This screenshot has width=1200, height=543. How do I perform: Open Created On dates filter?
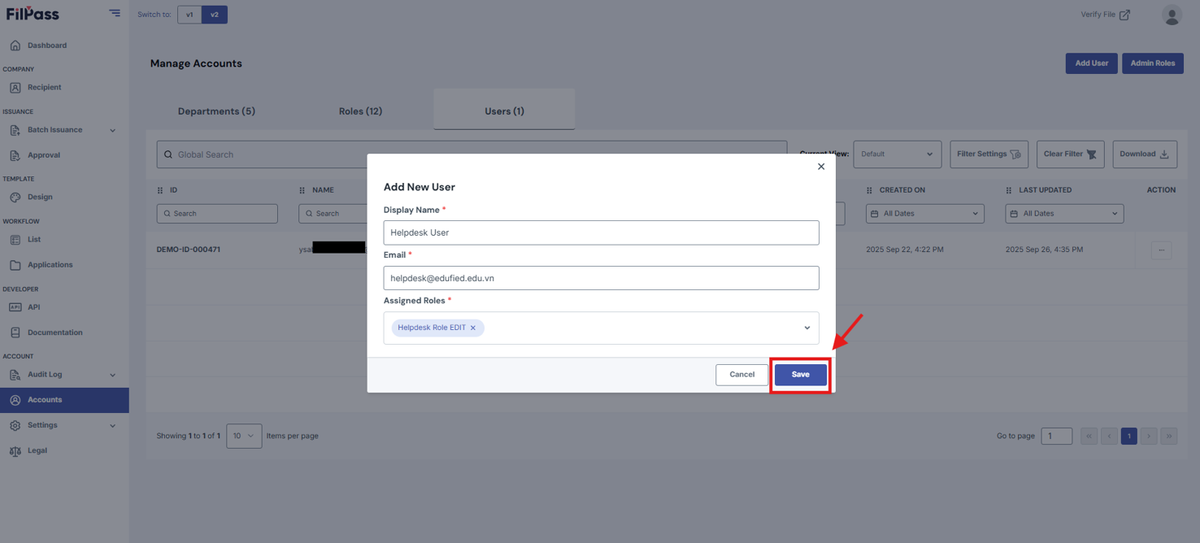click(925, 213)
